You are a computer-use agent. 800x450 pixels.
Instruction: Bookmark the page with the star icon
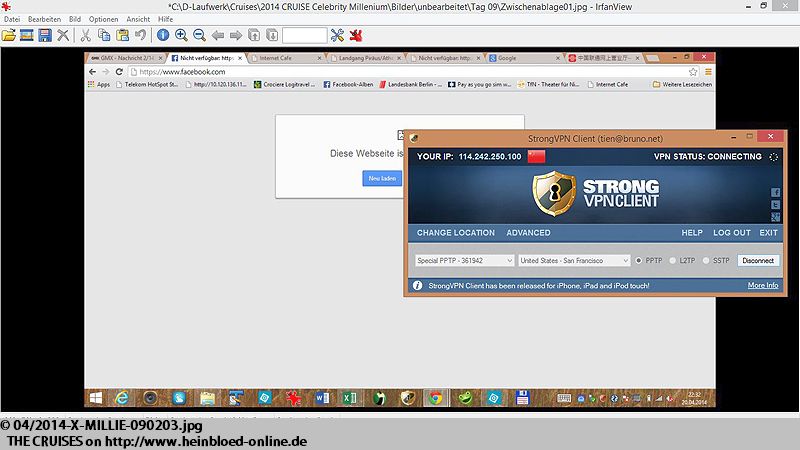pyautogui.click(x=692, y=72)
